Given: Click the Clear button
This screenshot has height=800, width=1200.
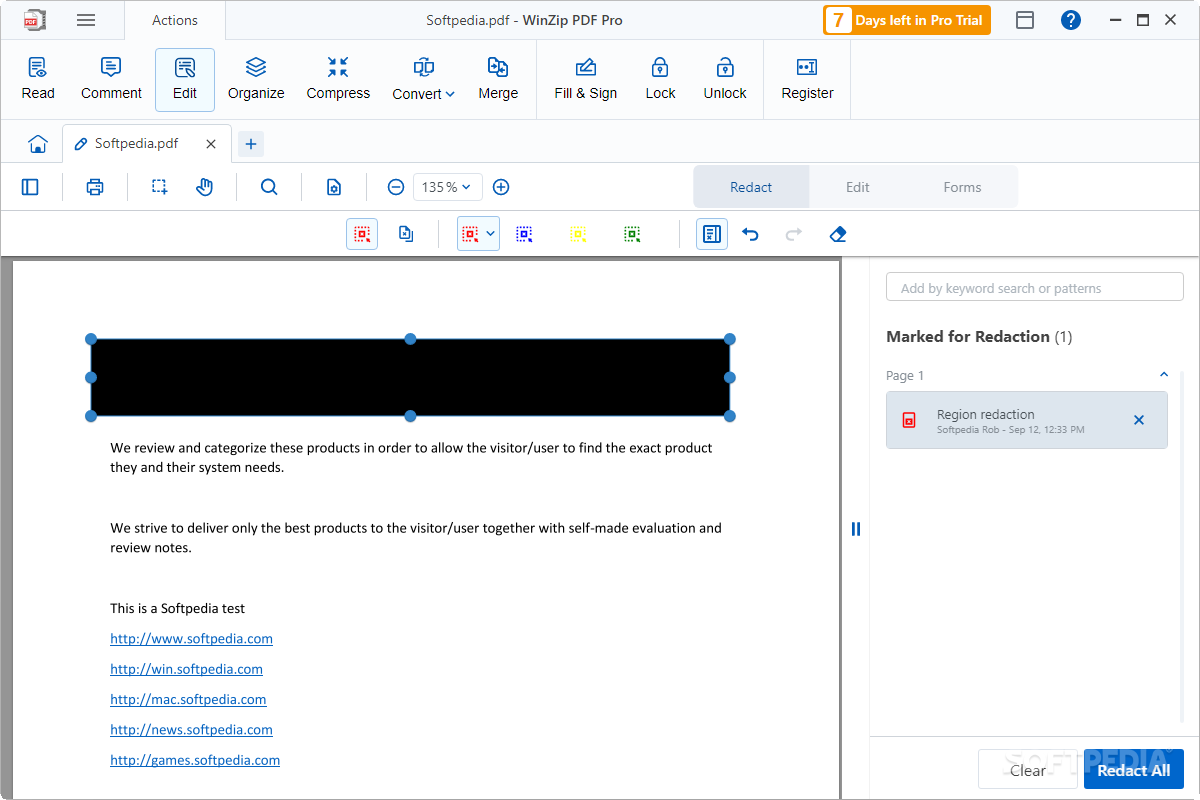Looking at the screenshot, I should coord(1028,770).
